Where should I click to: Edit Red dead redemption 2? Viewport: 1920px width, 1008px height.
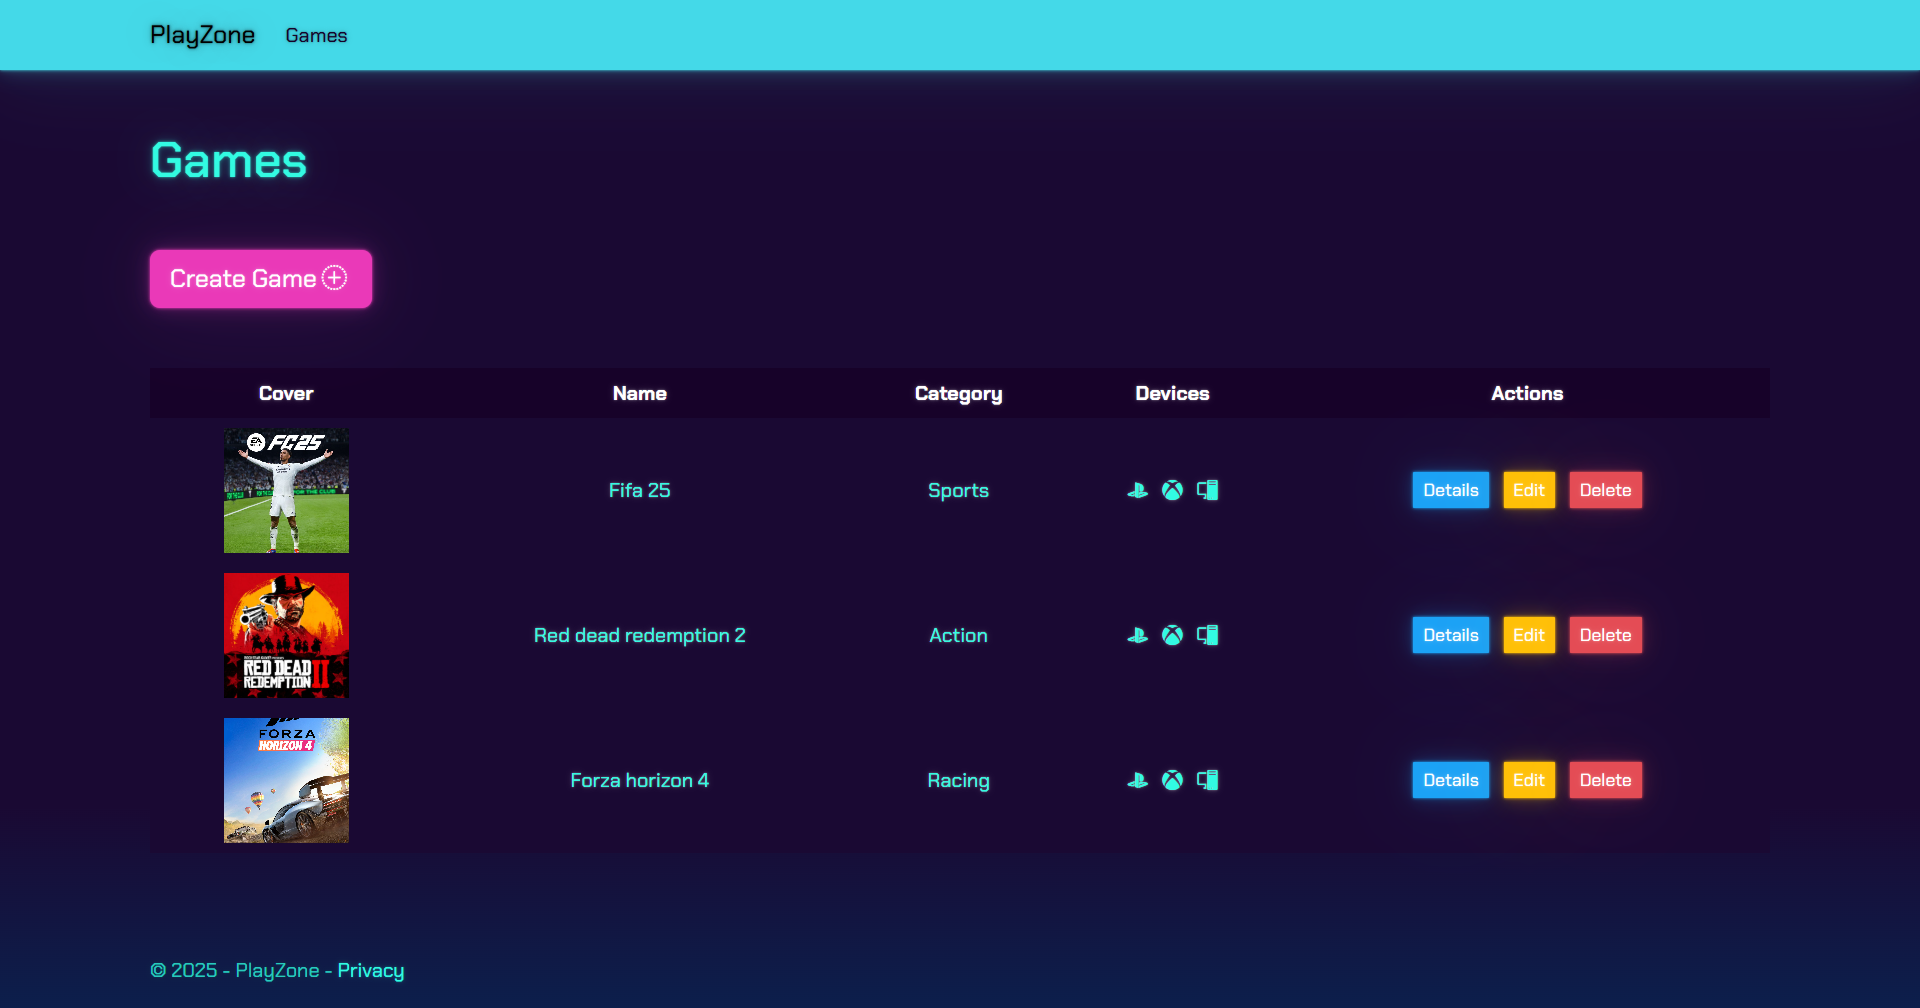tap(1529, 635)
